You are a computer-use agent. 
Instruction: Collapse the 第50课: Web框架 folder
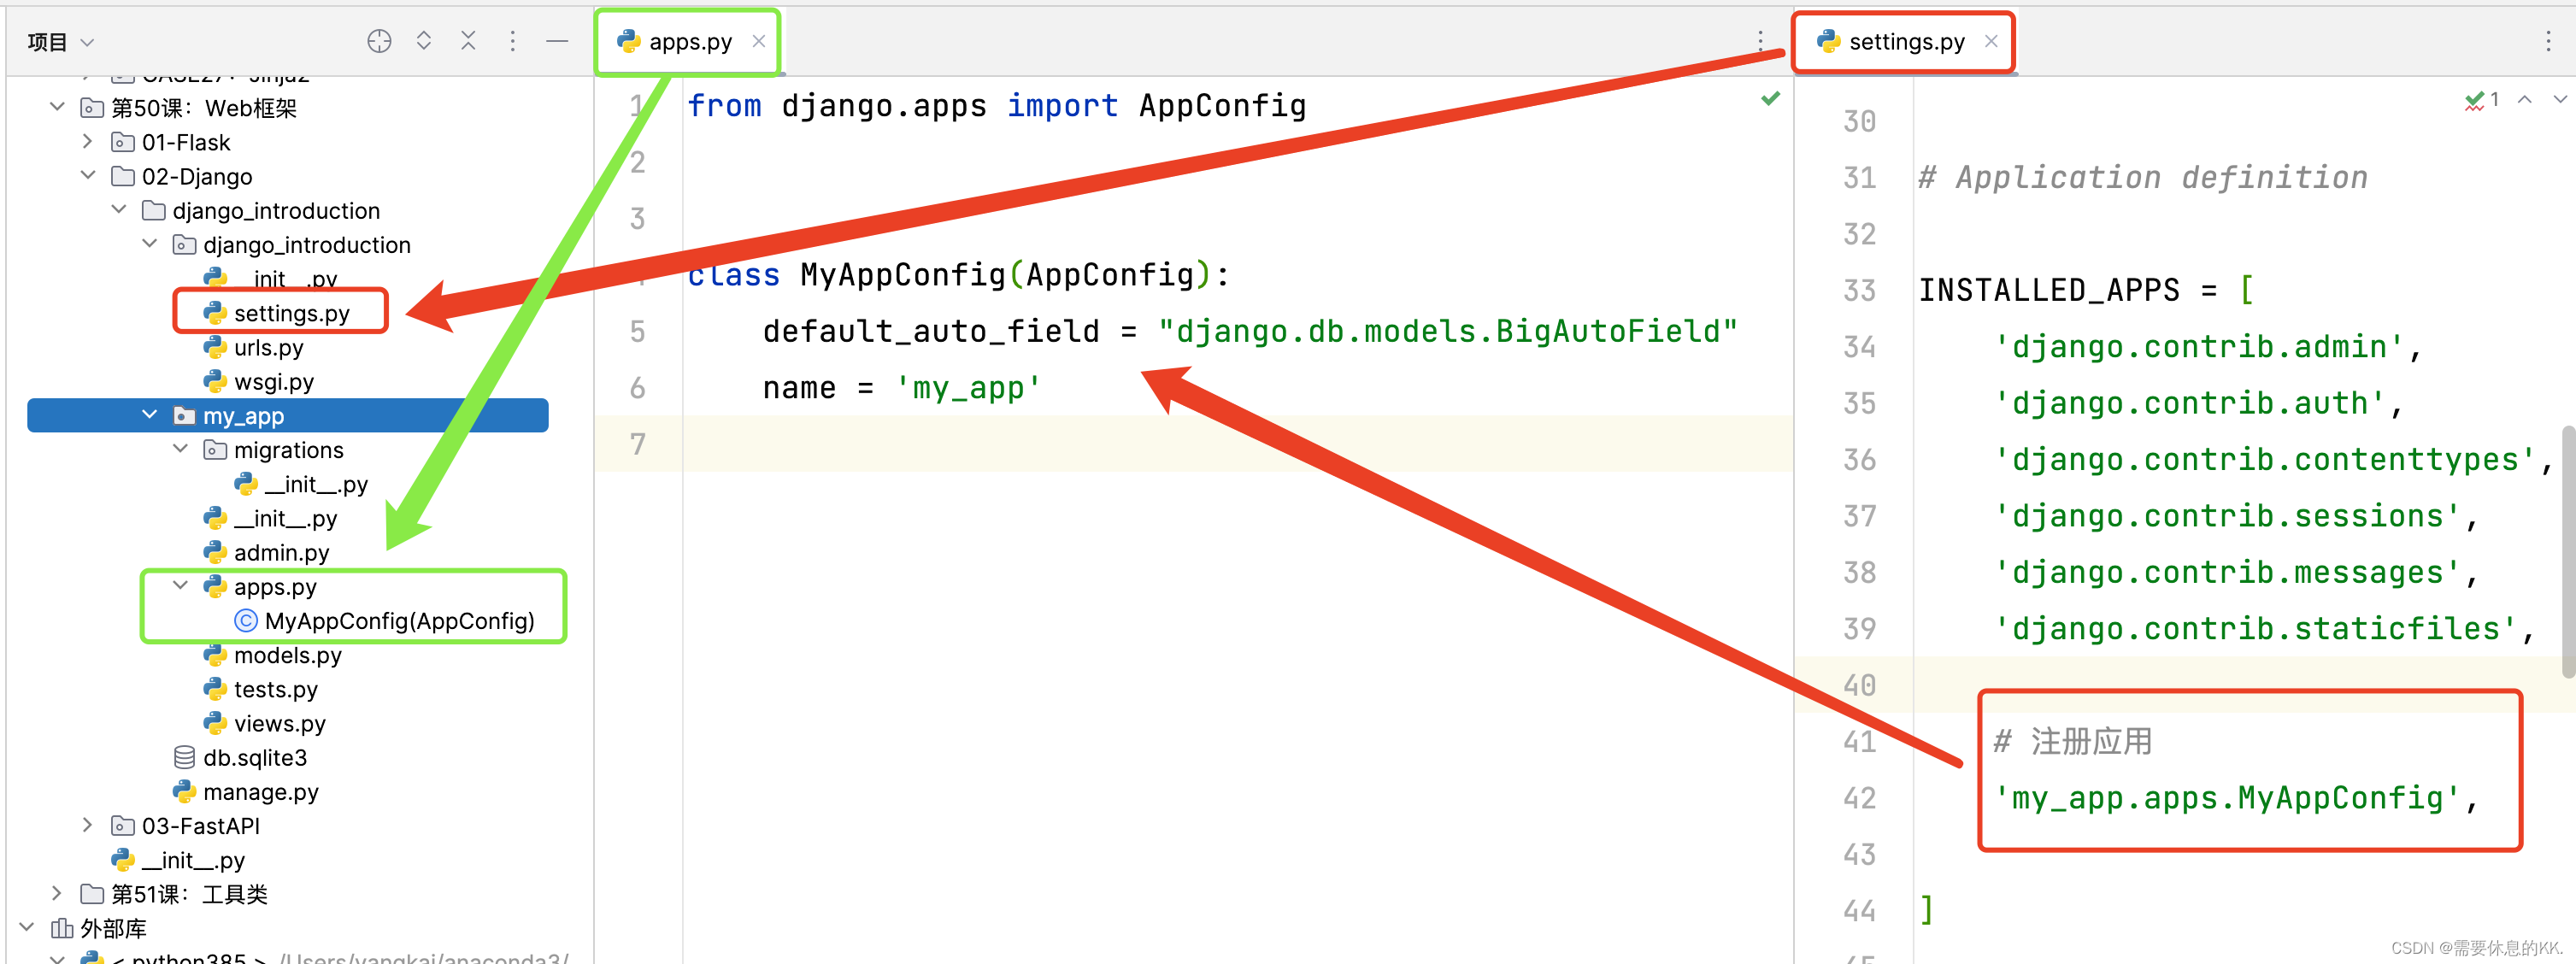tap(57, 107)
